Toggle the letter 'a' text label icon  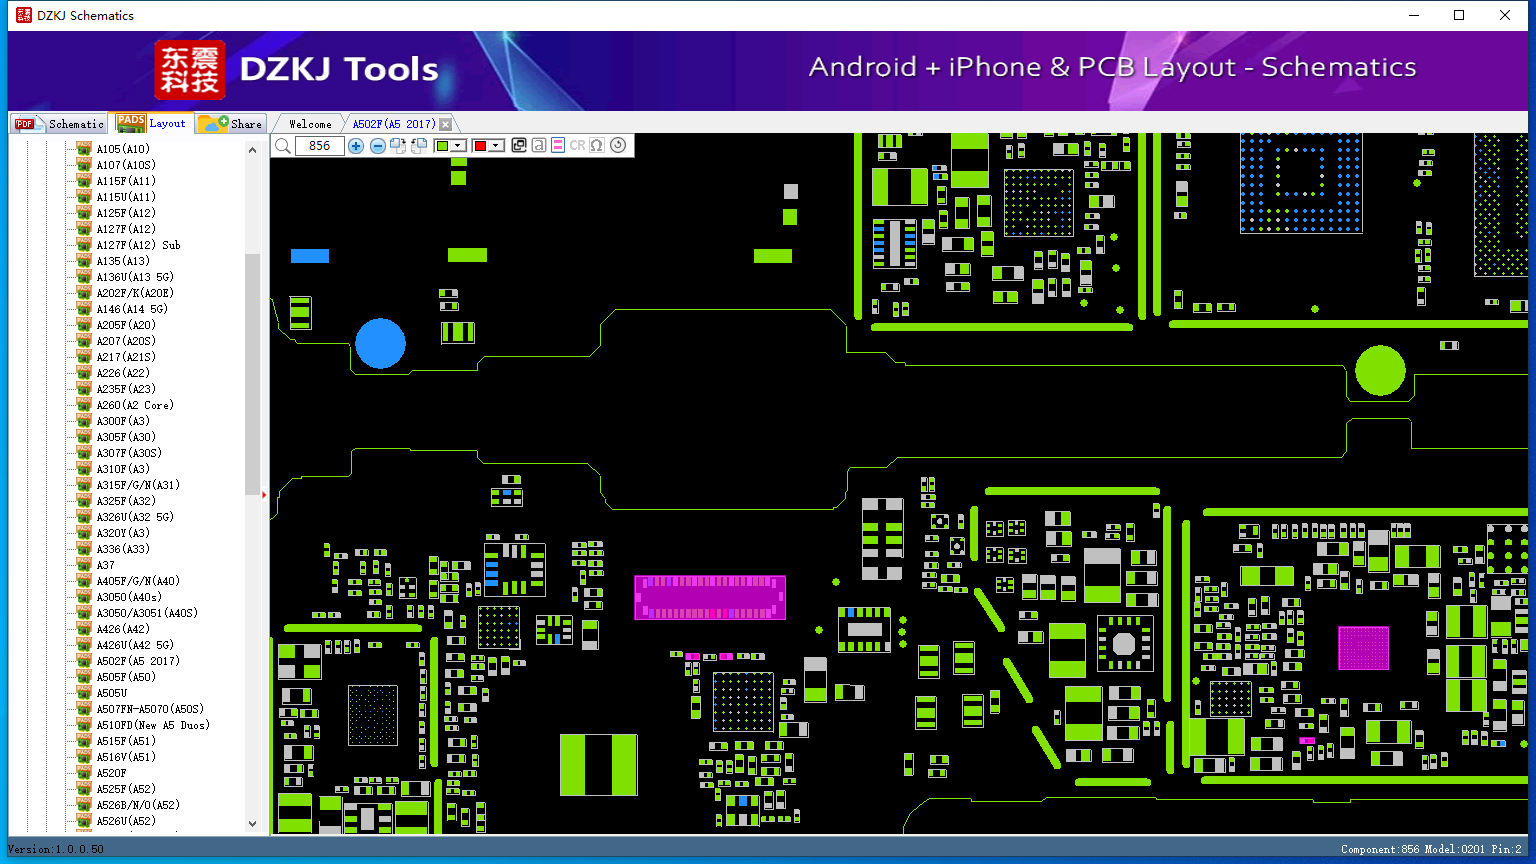click(539, 146)
